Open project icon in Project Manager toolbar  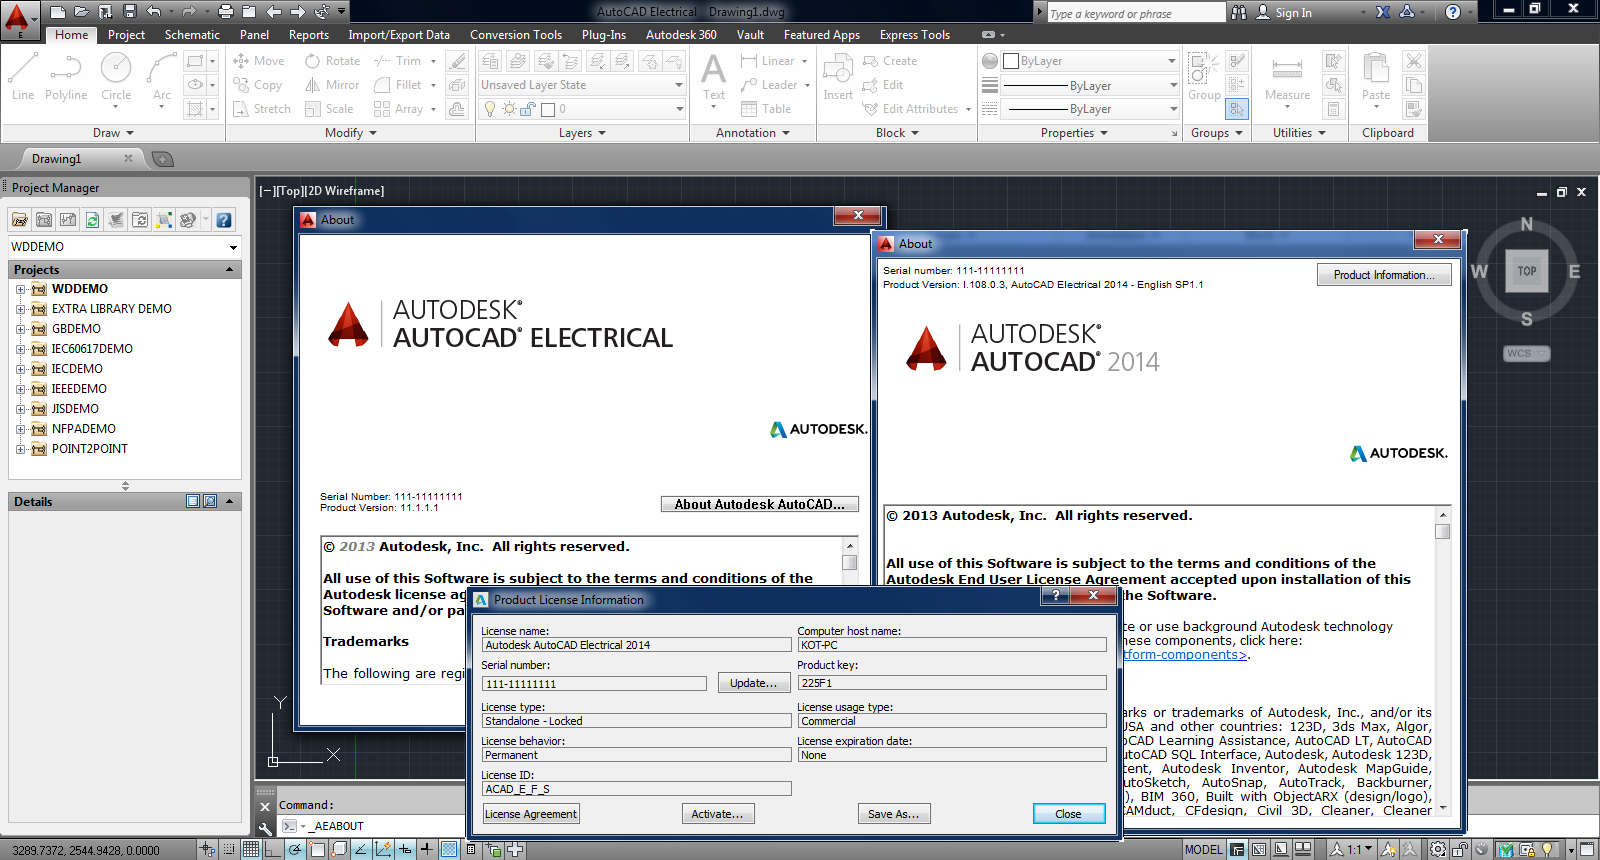click(x=20, y=220)
